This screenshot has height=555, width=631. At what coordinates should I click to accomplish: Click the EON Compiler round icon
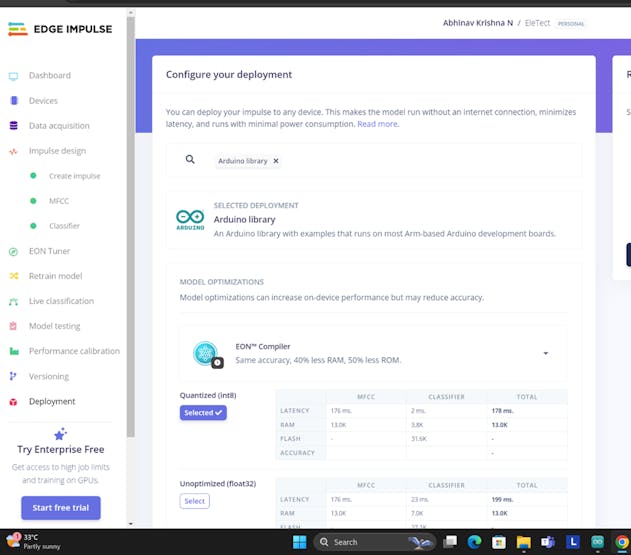[206, 354]
